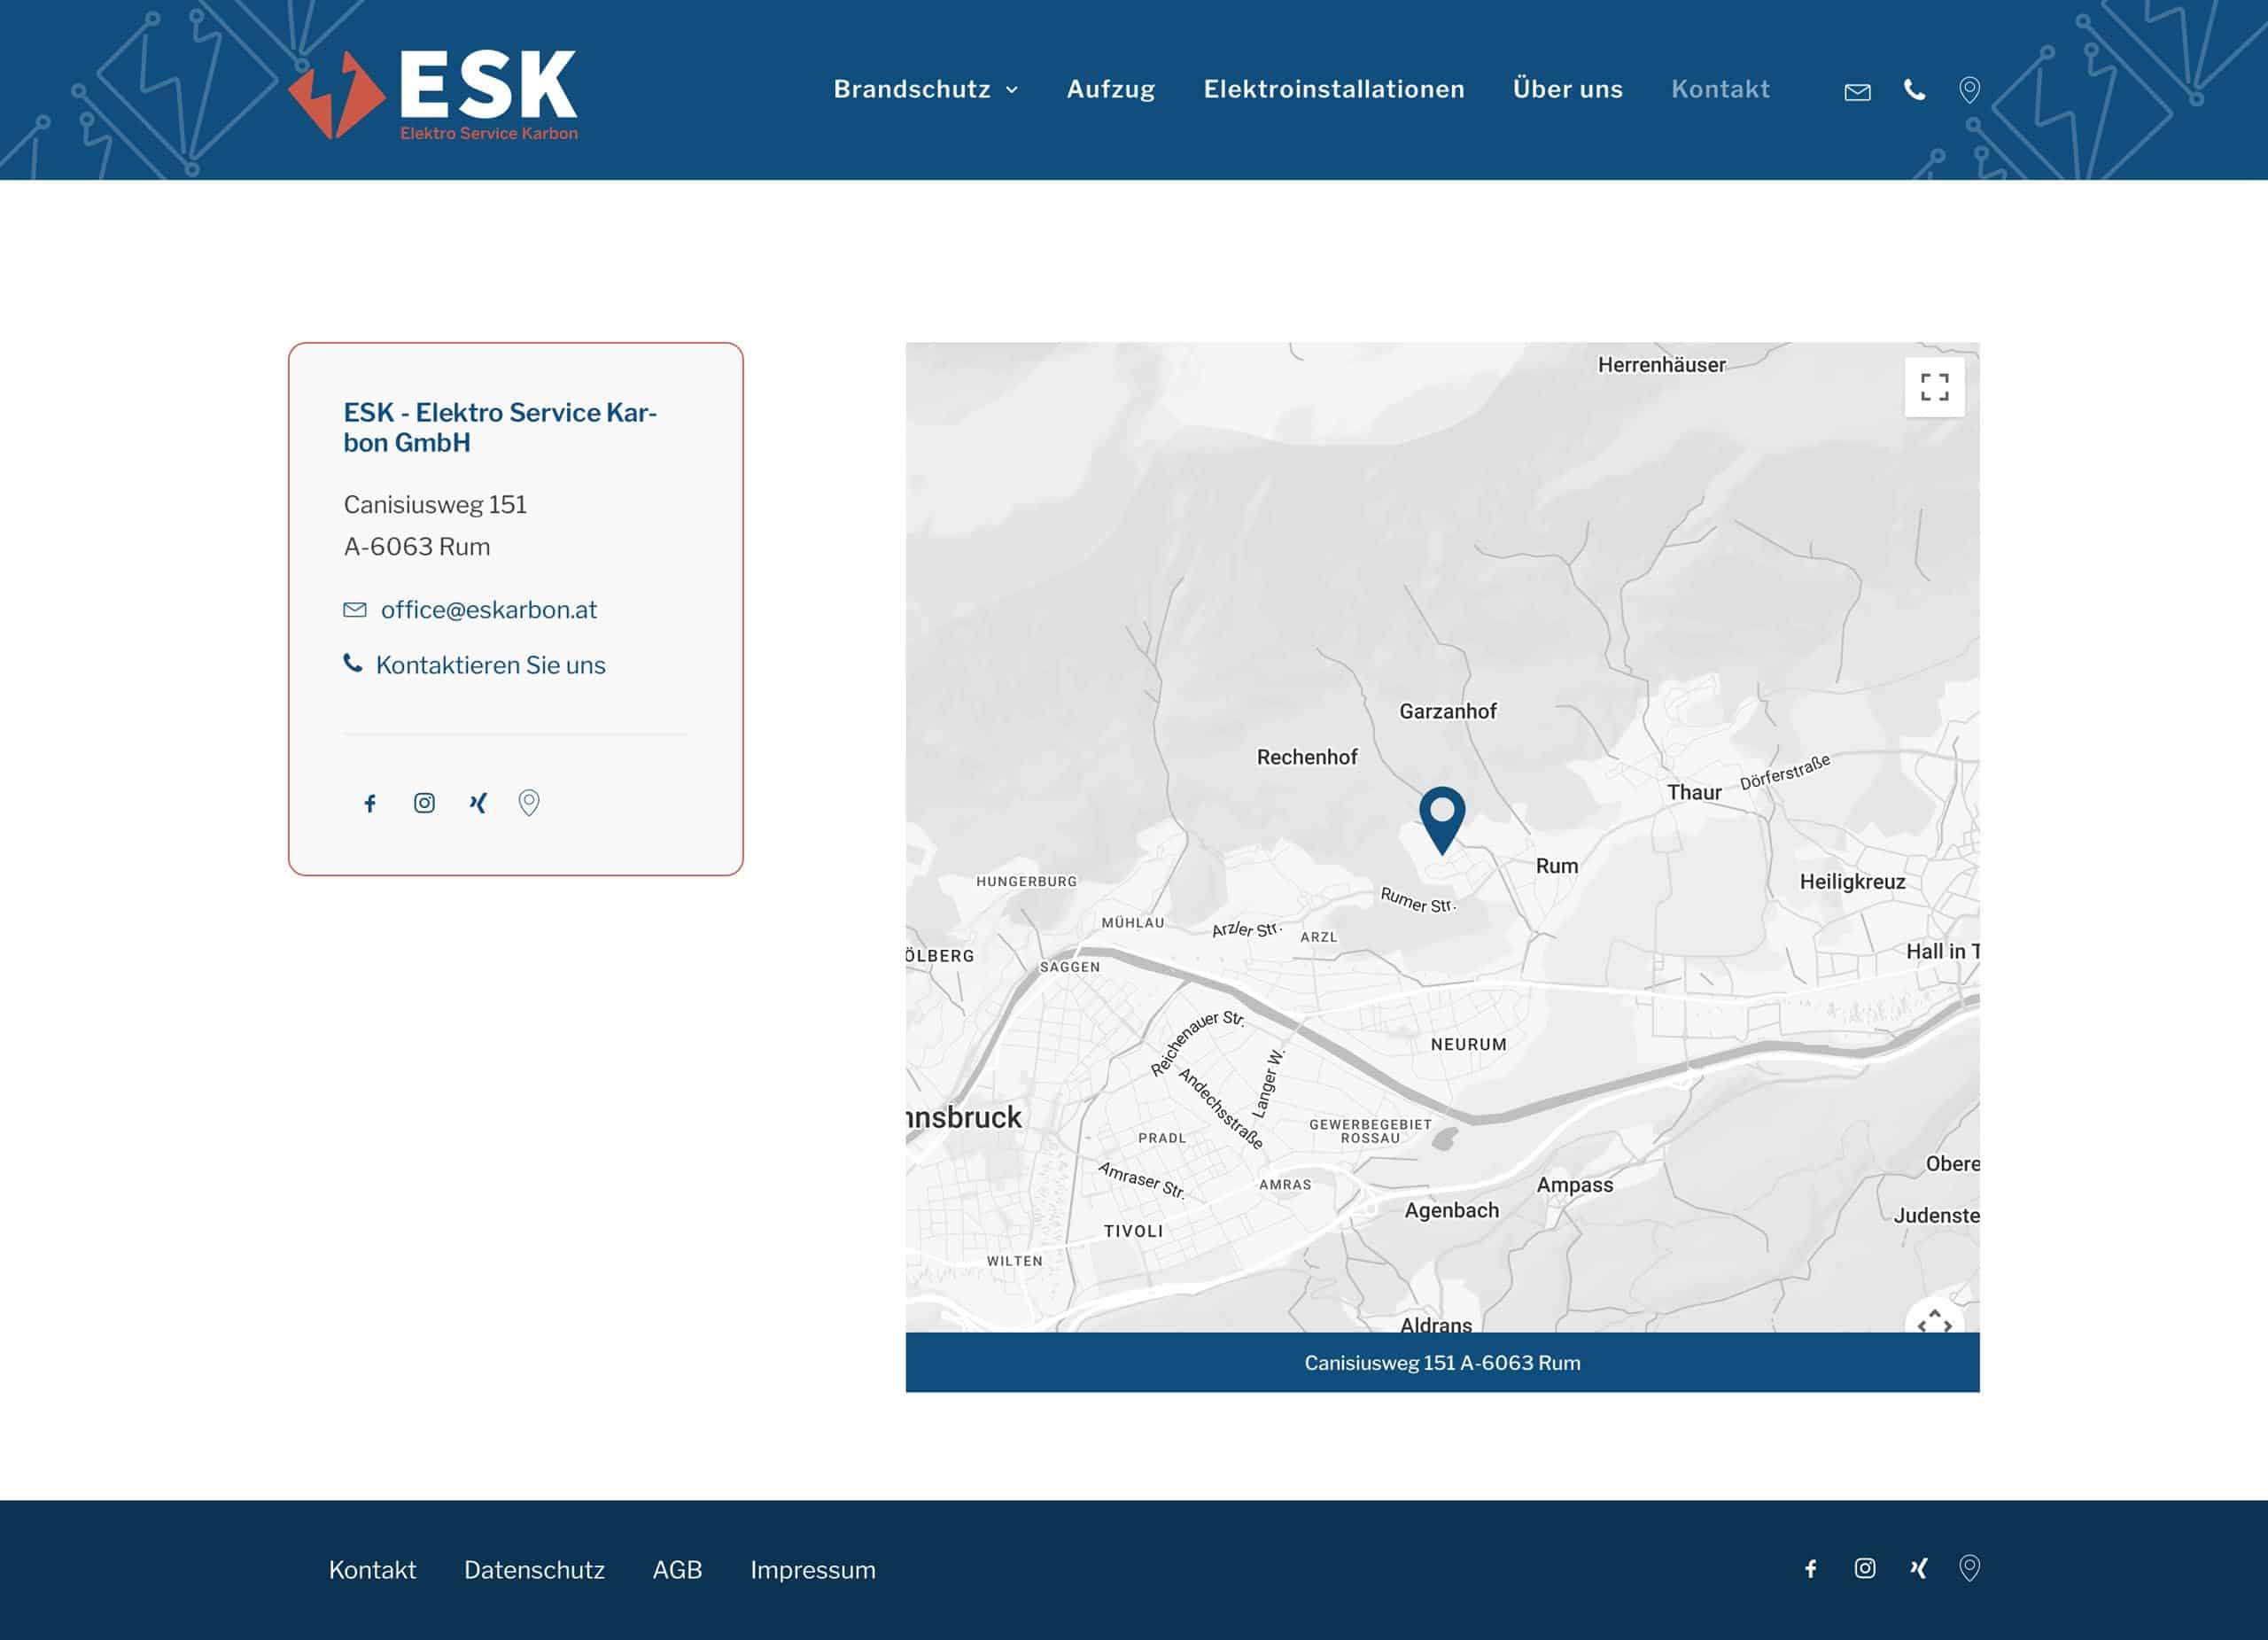
Task: Open Xing icon in contact card
Action: [x=478, y=803]
